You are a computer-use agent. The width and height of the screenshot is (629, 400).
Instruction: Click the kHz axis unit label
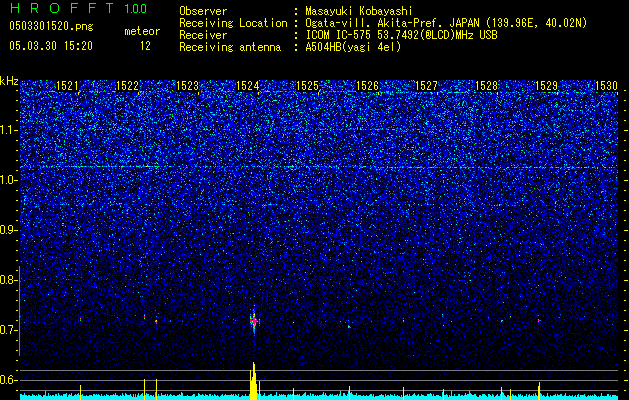pos(9,81)
